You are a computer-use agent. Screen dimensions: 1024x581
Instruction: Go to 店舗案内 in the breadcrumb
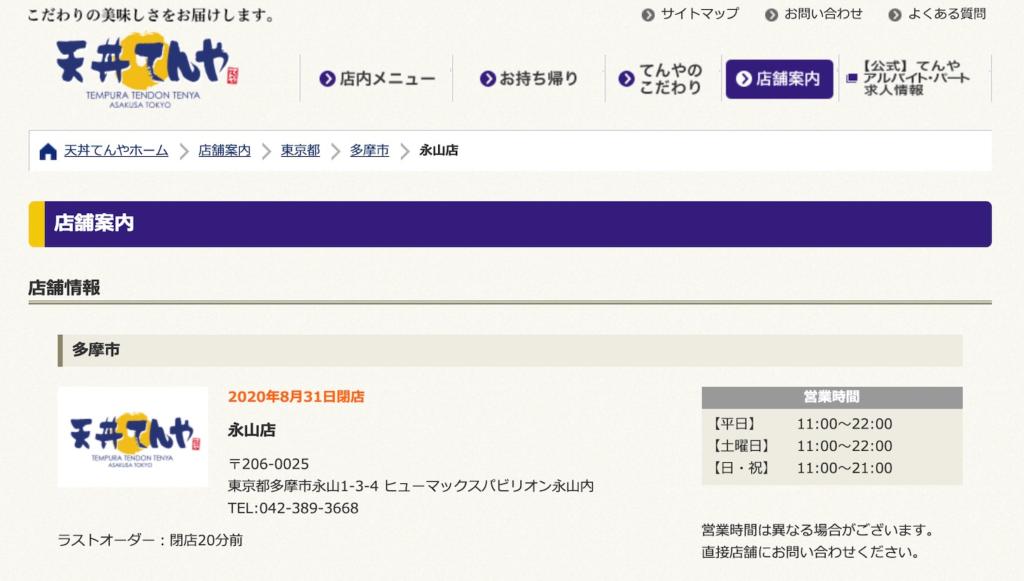click(225, 151)
